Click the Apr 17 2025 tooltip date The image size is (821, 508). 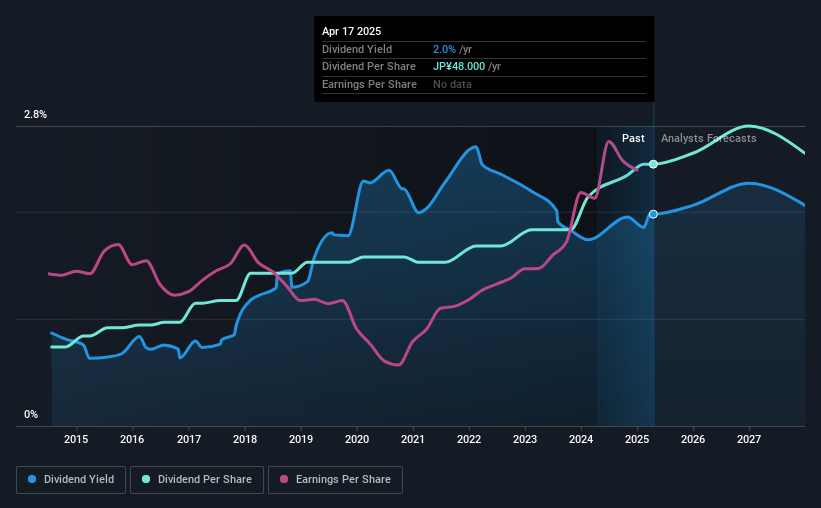click(351, 31)
